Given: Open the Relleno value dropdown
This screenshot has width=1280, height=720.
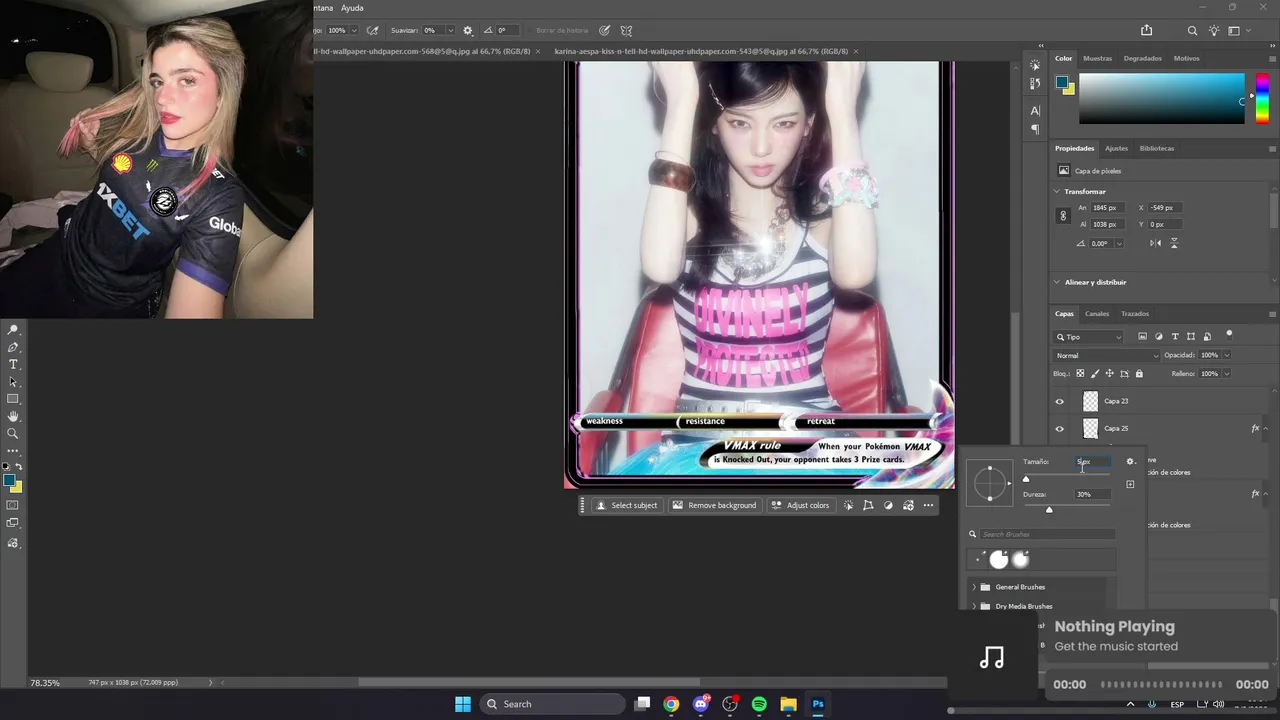Looking at the screenshot, I should [1227, 374].
